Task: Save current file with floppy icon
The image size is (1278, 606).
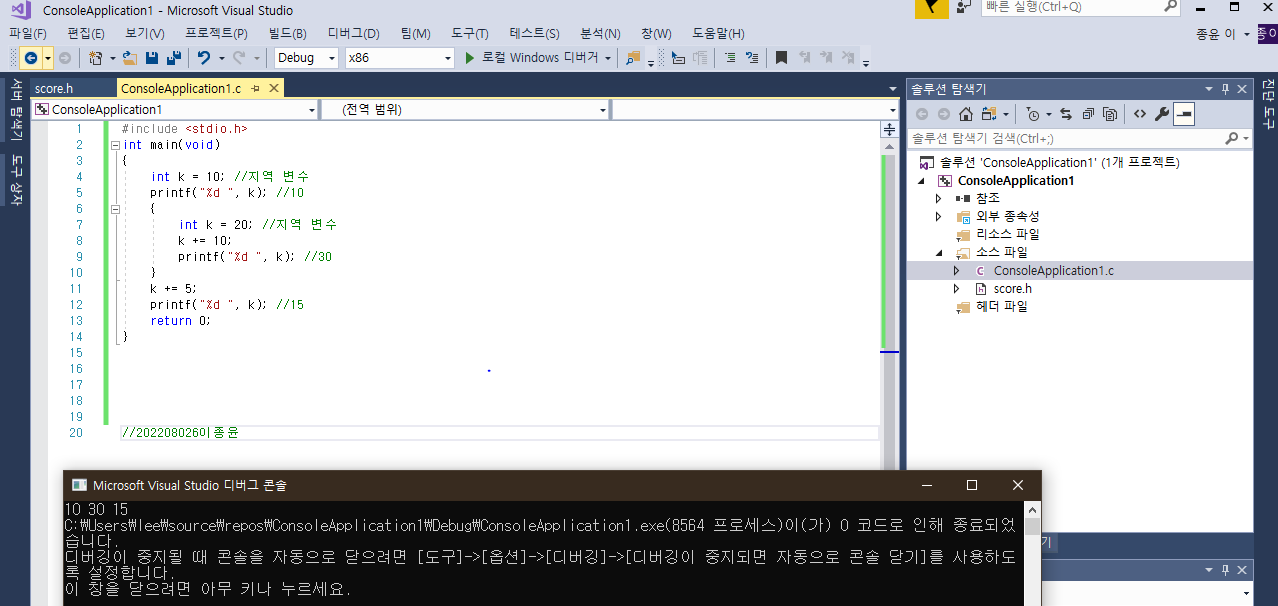Action: pyautogui.click(x=152, y=58)
